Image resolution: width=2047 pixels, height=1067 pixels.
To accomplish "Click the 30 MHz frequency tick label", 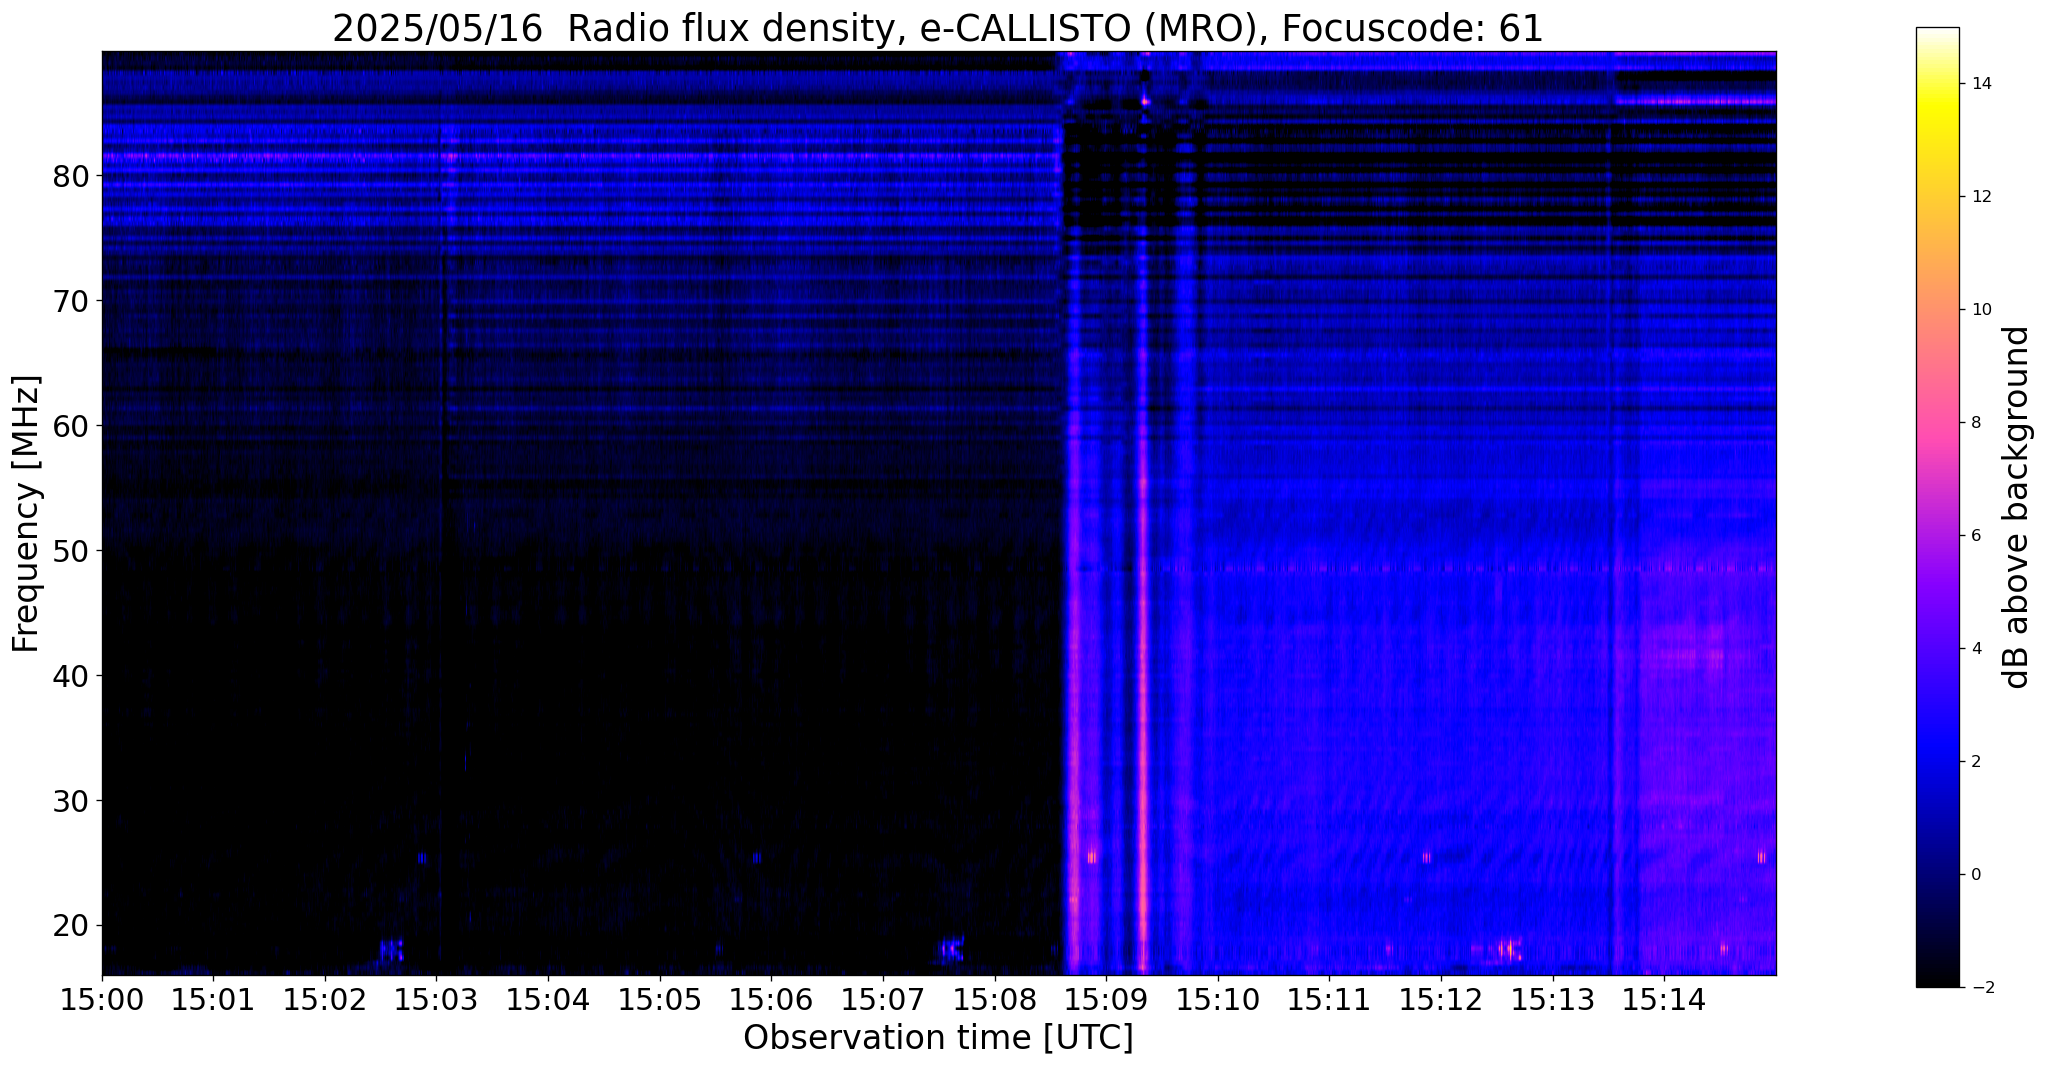I will tap(70, 801).
